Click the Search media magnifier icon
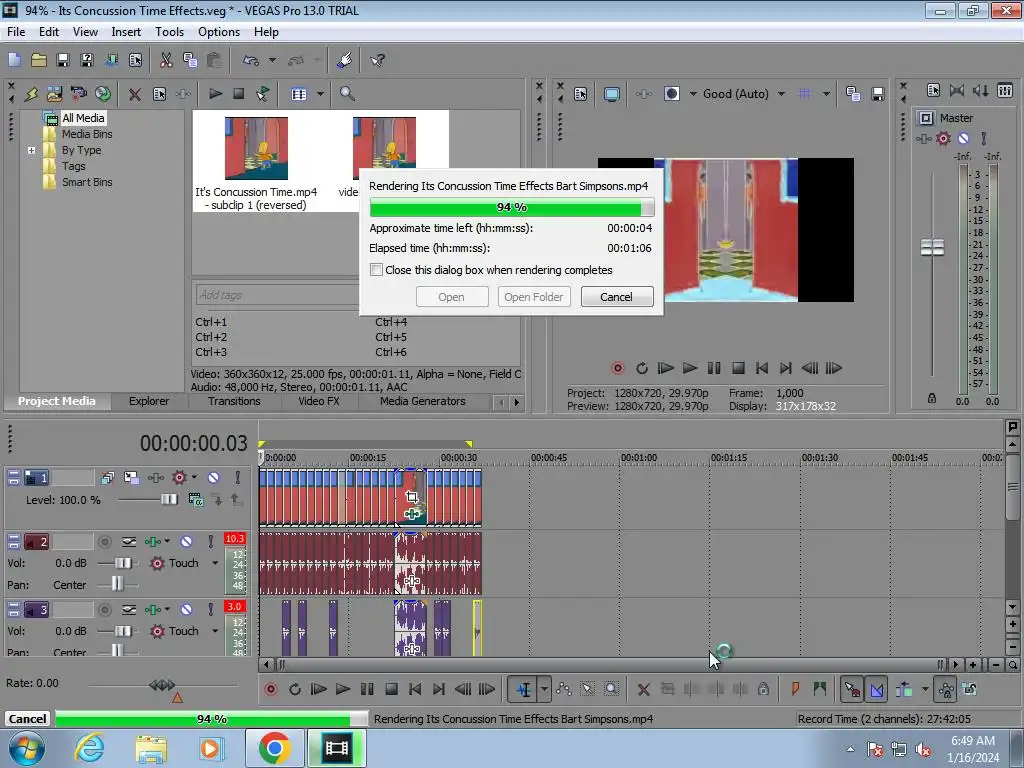 (347, 94)
